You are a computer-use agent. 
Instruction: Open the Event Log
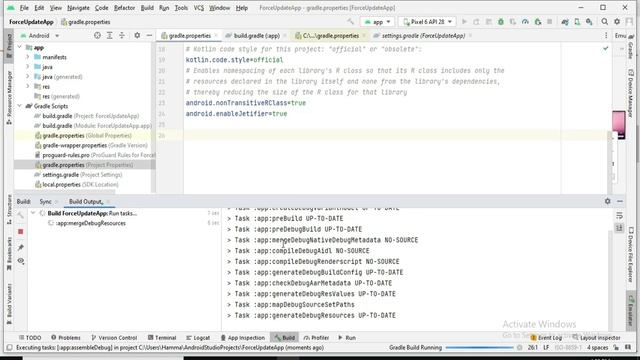[x=546, y=338]
